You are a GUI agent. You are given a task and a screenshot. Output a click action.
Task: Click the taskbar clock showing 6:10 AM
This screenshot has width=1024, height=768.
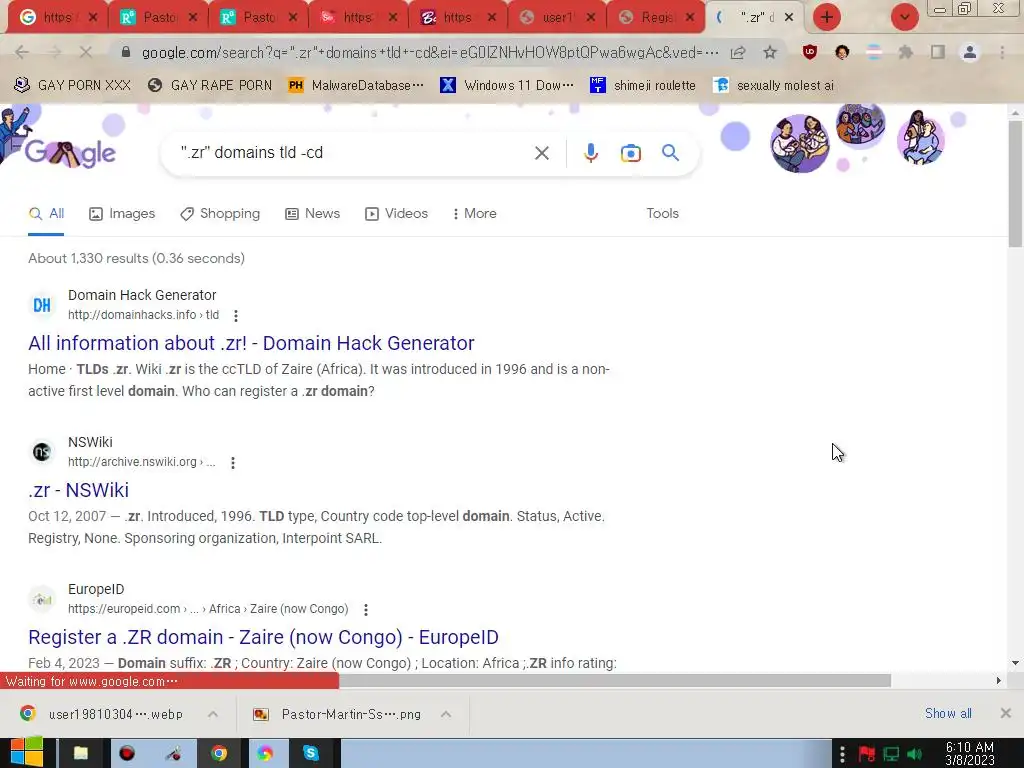coord(970,754)
